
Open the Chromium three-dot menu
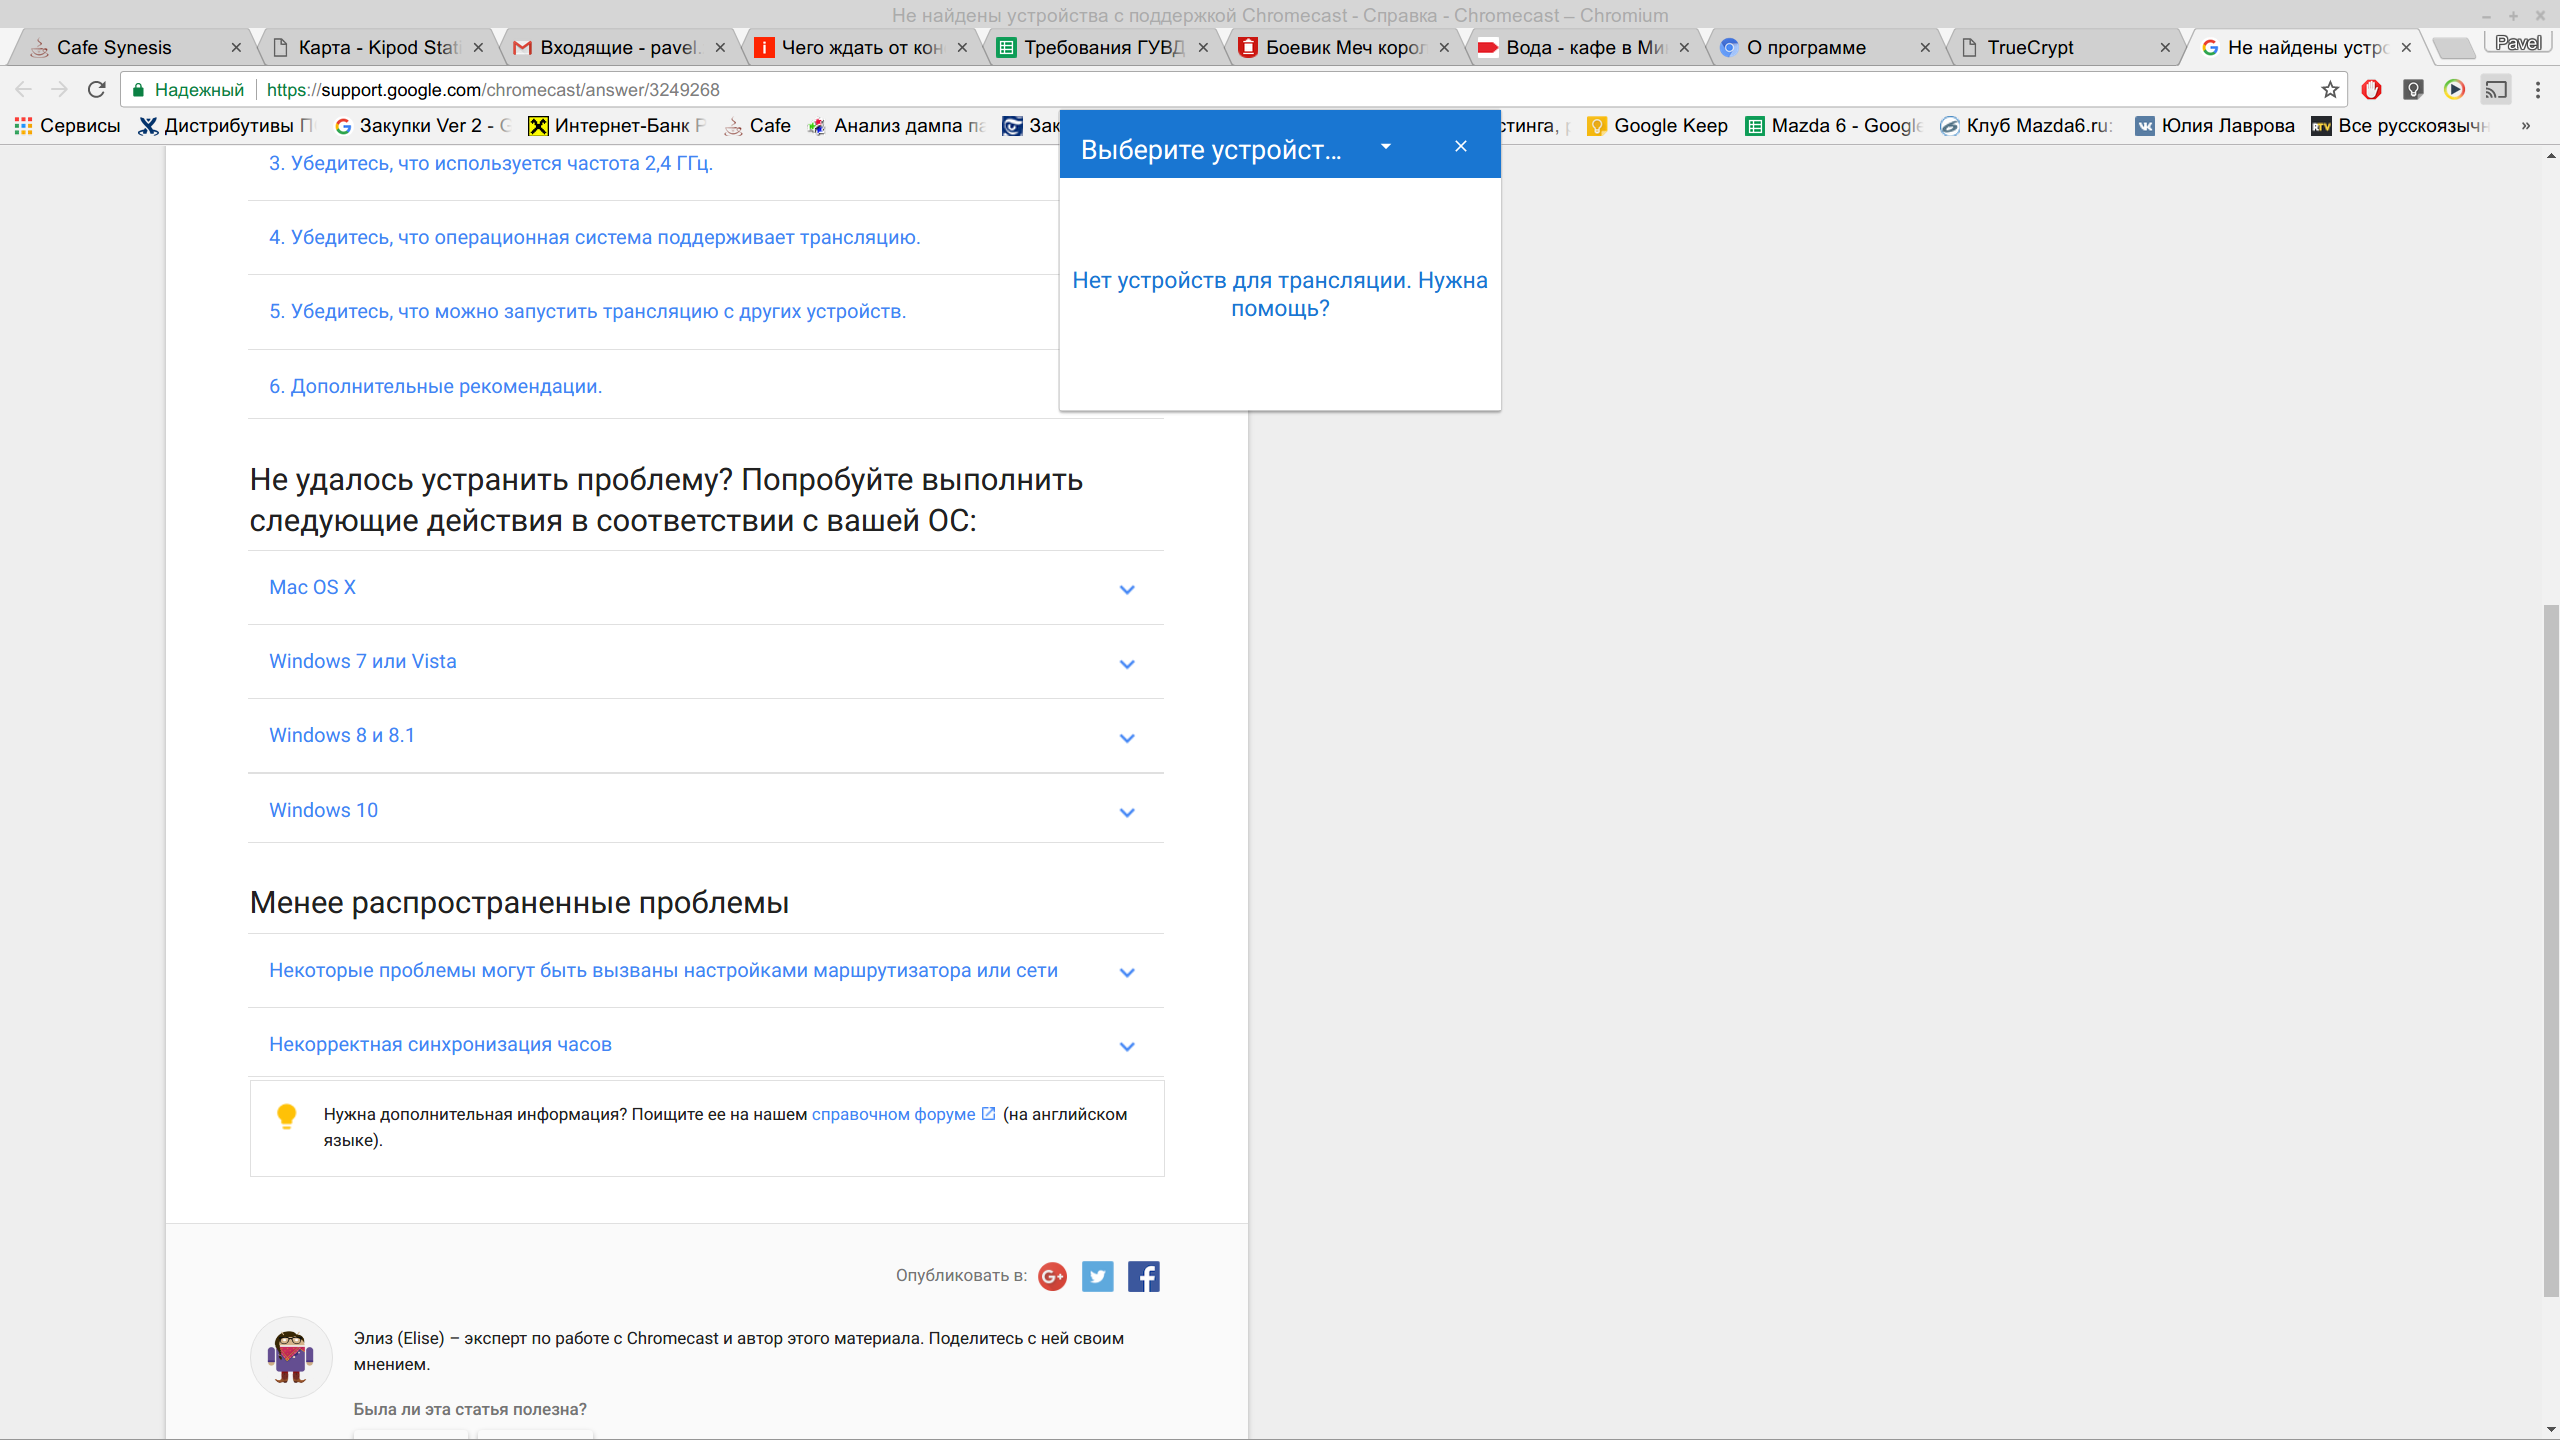2538,90
